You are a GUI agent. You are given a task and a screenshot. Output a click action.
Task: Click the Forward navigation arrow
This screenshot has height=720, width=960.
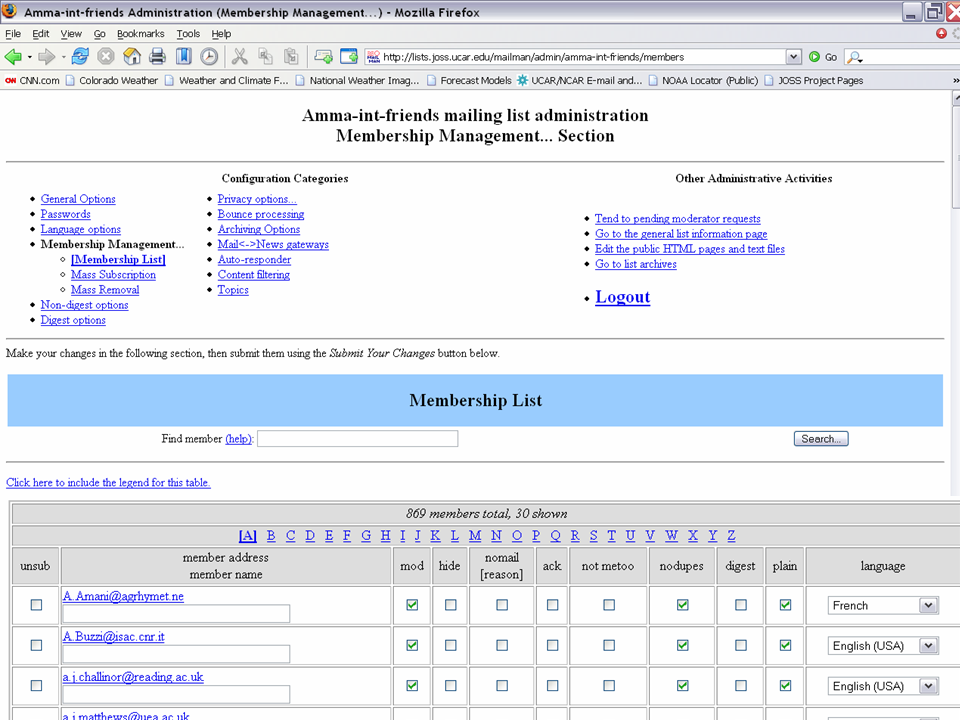coord(46,57)
